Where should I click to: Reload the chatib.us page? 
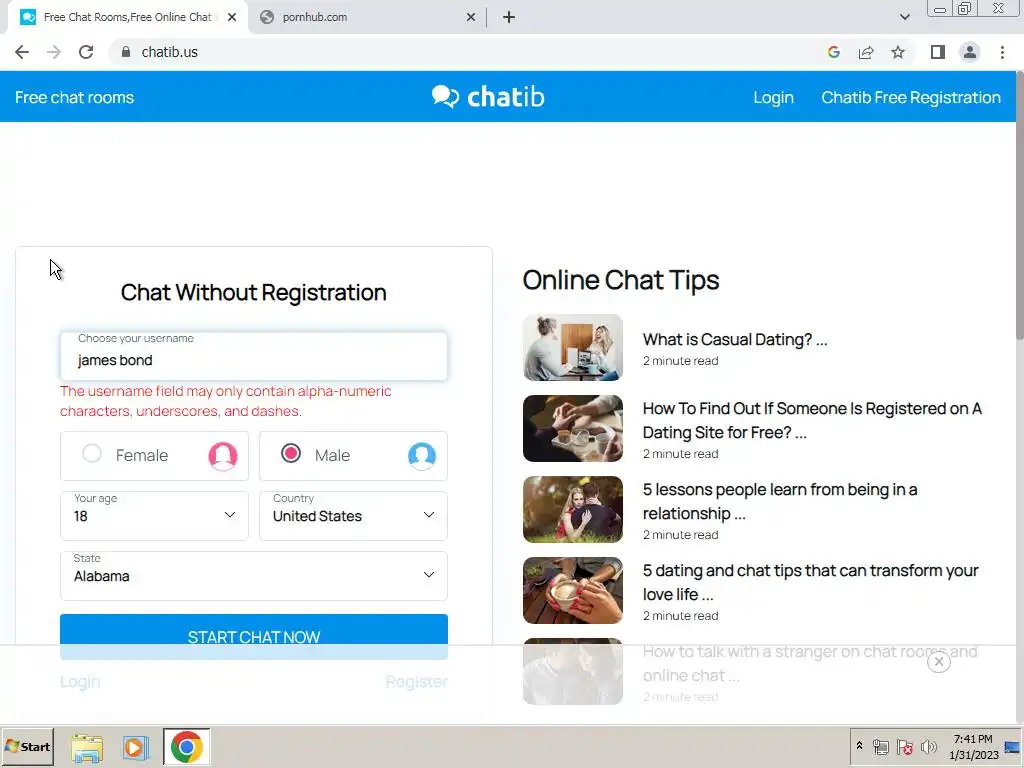click(86, 52)
